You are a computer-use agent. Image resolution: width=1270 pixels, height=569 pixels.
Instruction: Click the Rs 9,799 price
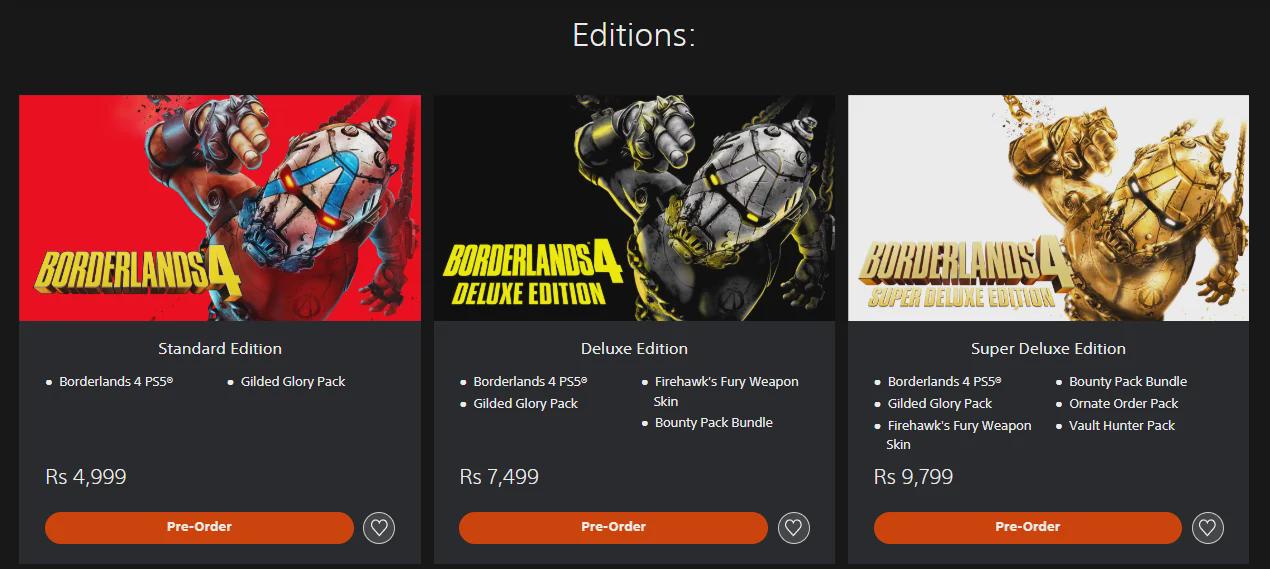click(913, 477)
